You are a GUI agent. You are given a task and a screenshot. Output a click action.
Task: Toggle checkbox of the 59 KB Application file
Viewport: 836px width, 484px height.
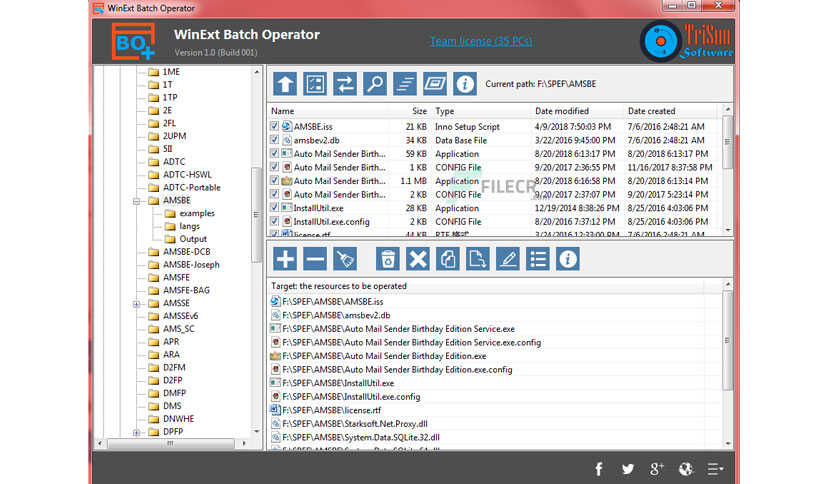[274, 154]
